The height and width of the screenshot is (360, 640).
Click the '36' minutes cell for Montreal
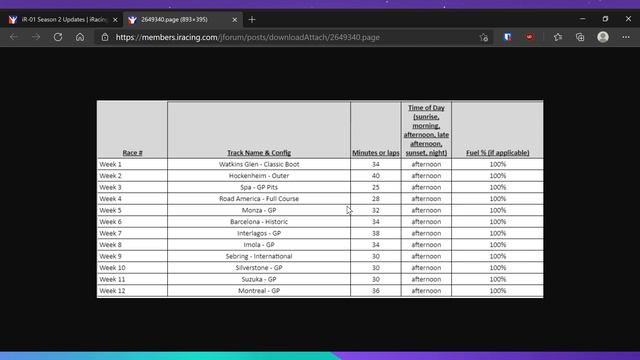coord(376,291)
